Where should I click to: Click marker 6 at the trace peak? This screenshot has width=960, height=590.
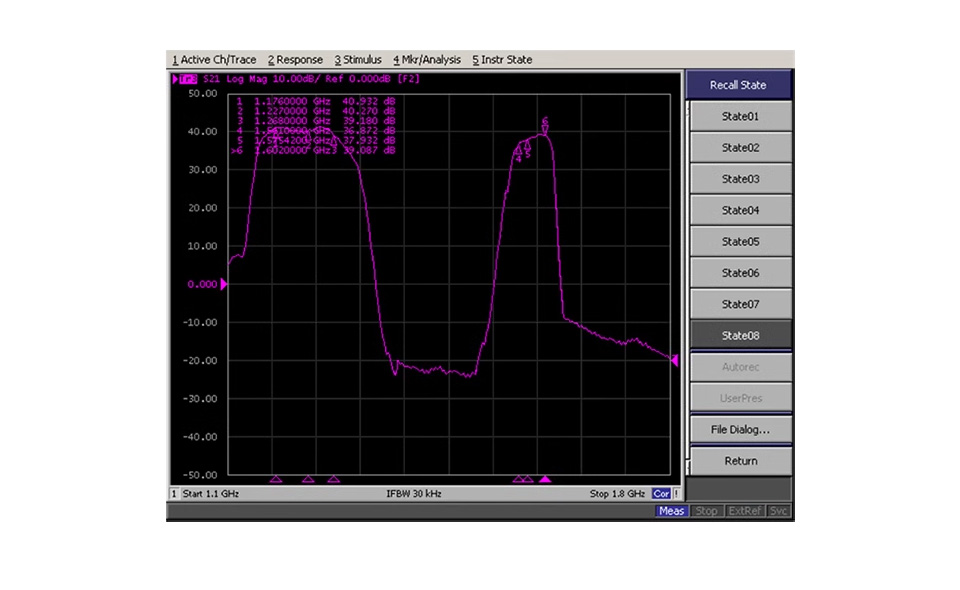click(x=545, y=127)
